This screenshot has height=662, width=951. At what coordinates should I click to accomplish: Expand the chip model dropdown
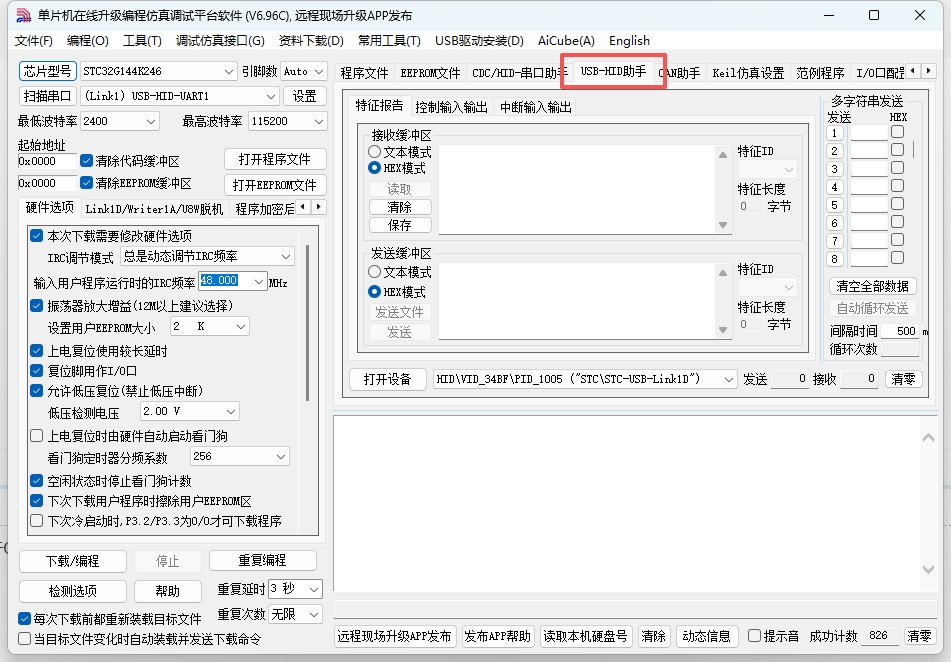(229, 72)
